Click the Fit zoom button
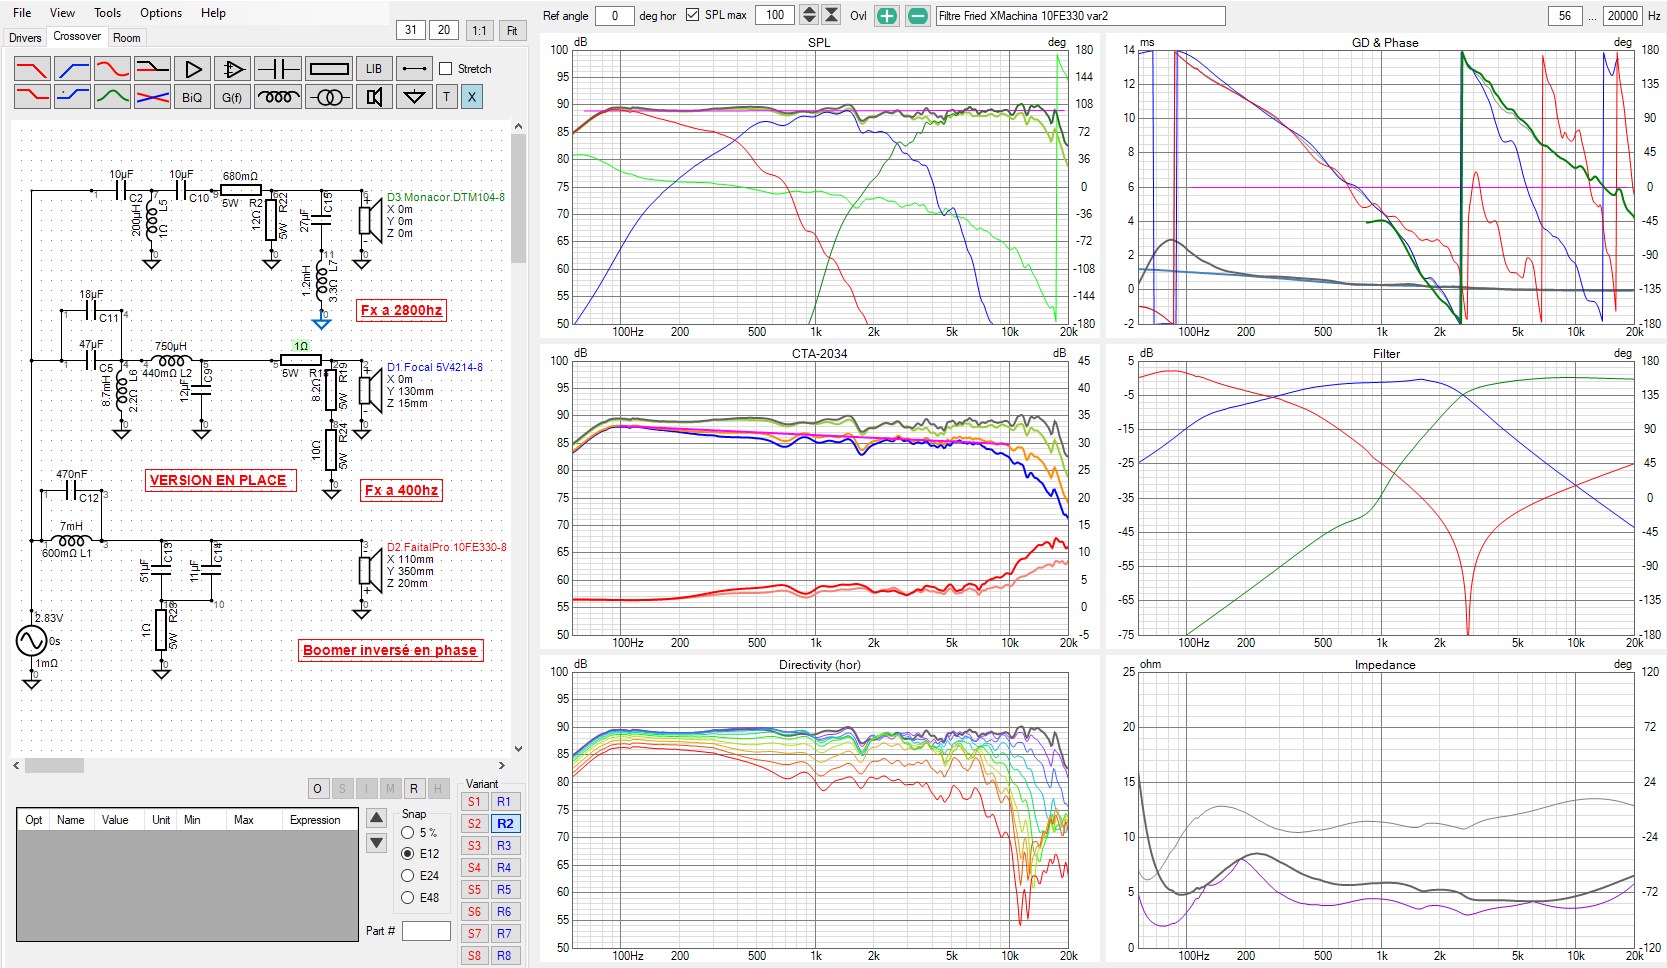The height and width of the screenshot is (968, 1667). [x=512, y=30]
